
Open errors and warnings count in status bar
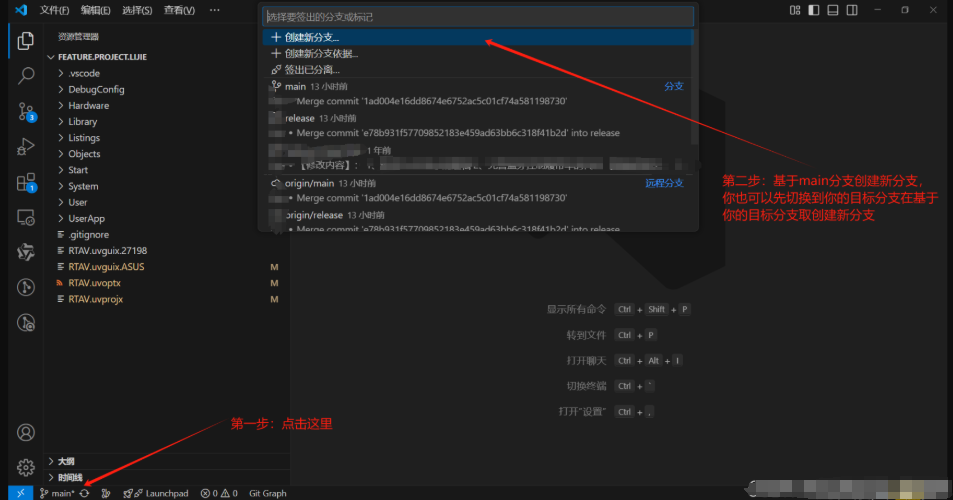pyautogui.click(x=219, y=493)
